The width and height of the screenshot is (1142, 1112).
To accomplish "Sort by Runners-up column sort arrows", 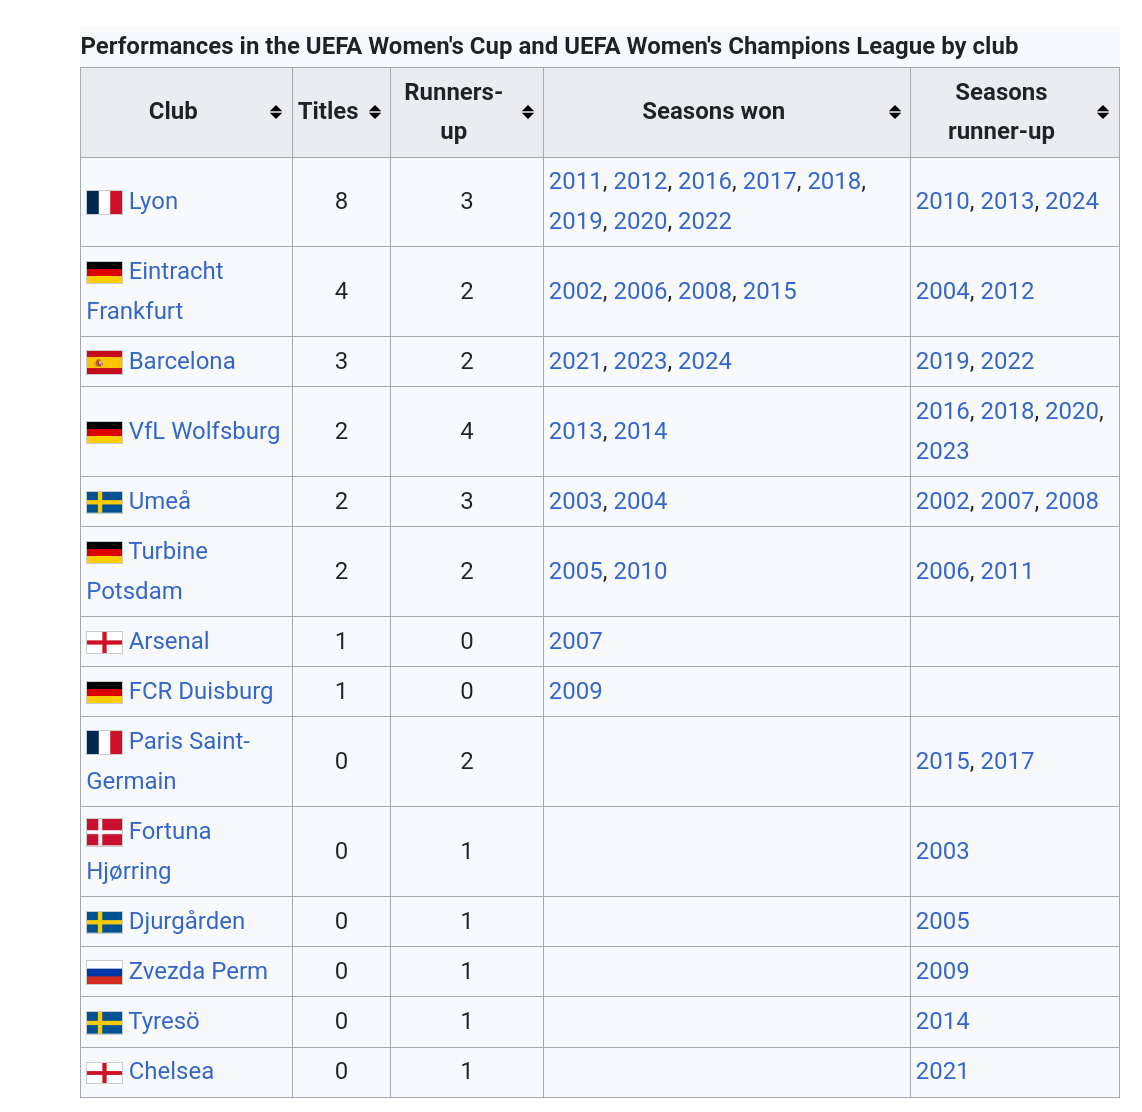I will click(x=528, y=112).
